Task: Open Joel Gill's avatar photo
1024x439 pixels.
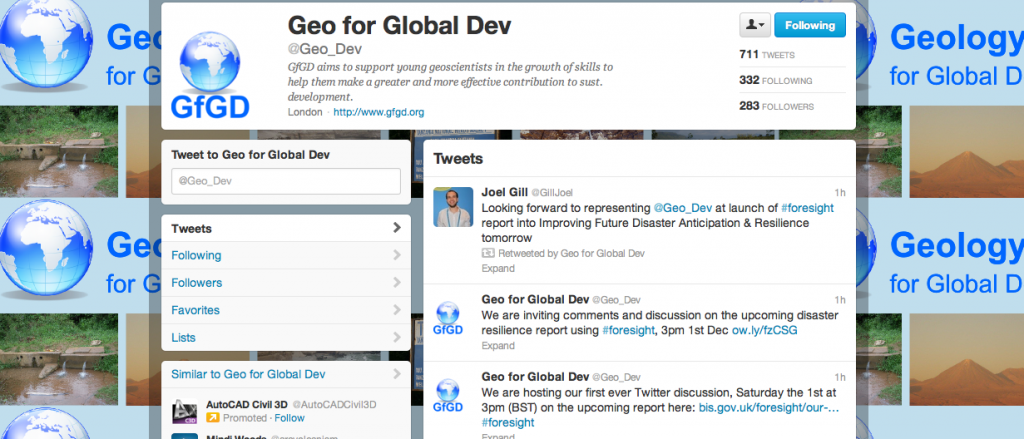Action: pos(453,206)
